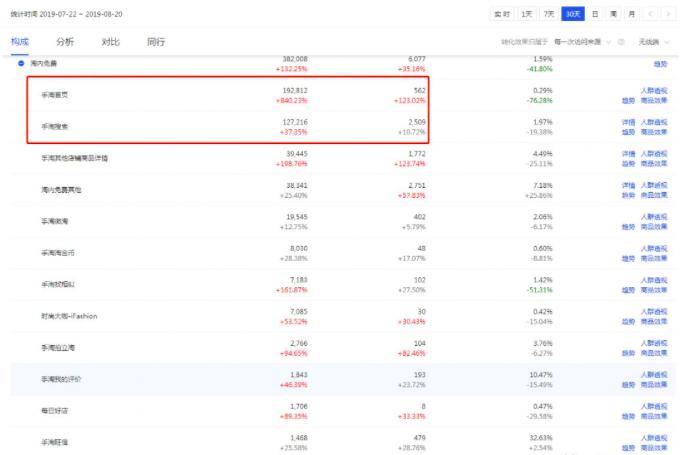
Task: Click the 淘内免费其他 source name
Action: [61, 190]
